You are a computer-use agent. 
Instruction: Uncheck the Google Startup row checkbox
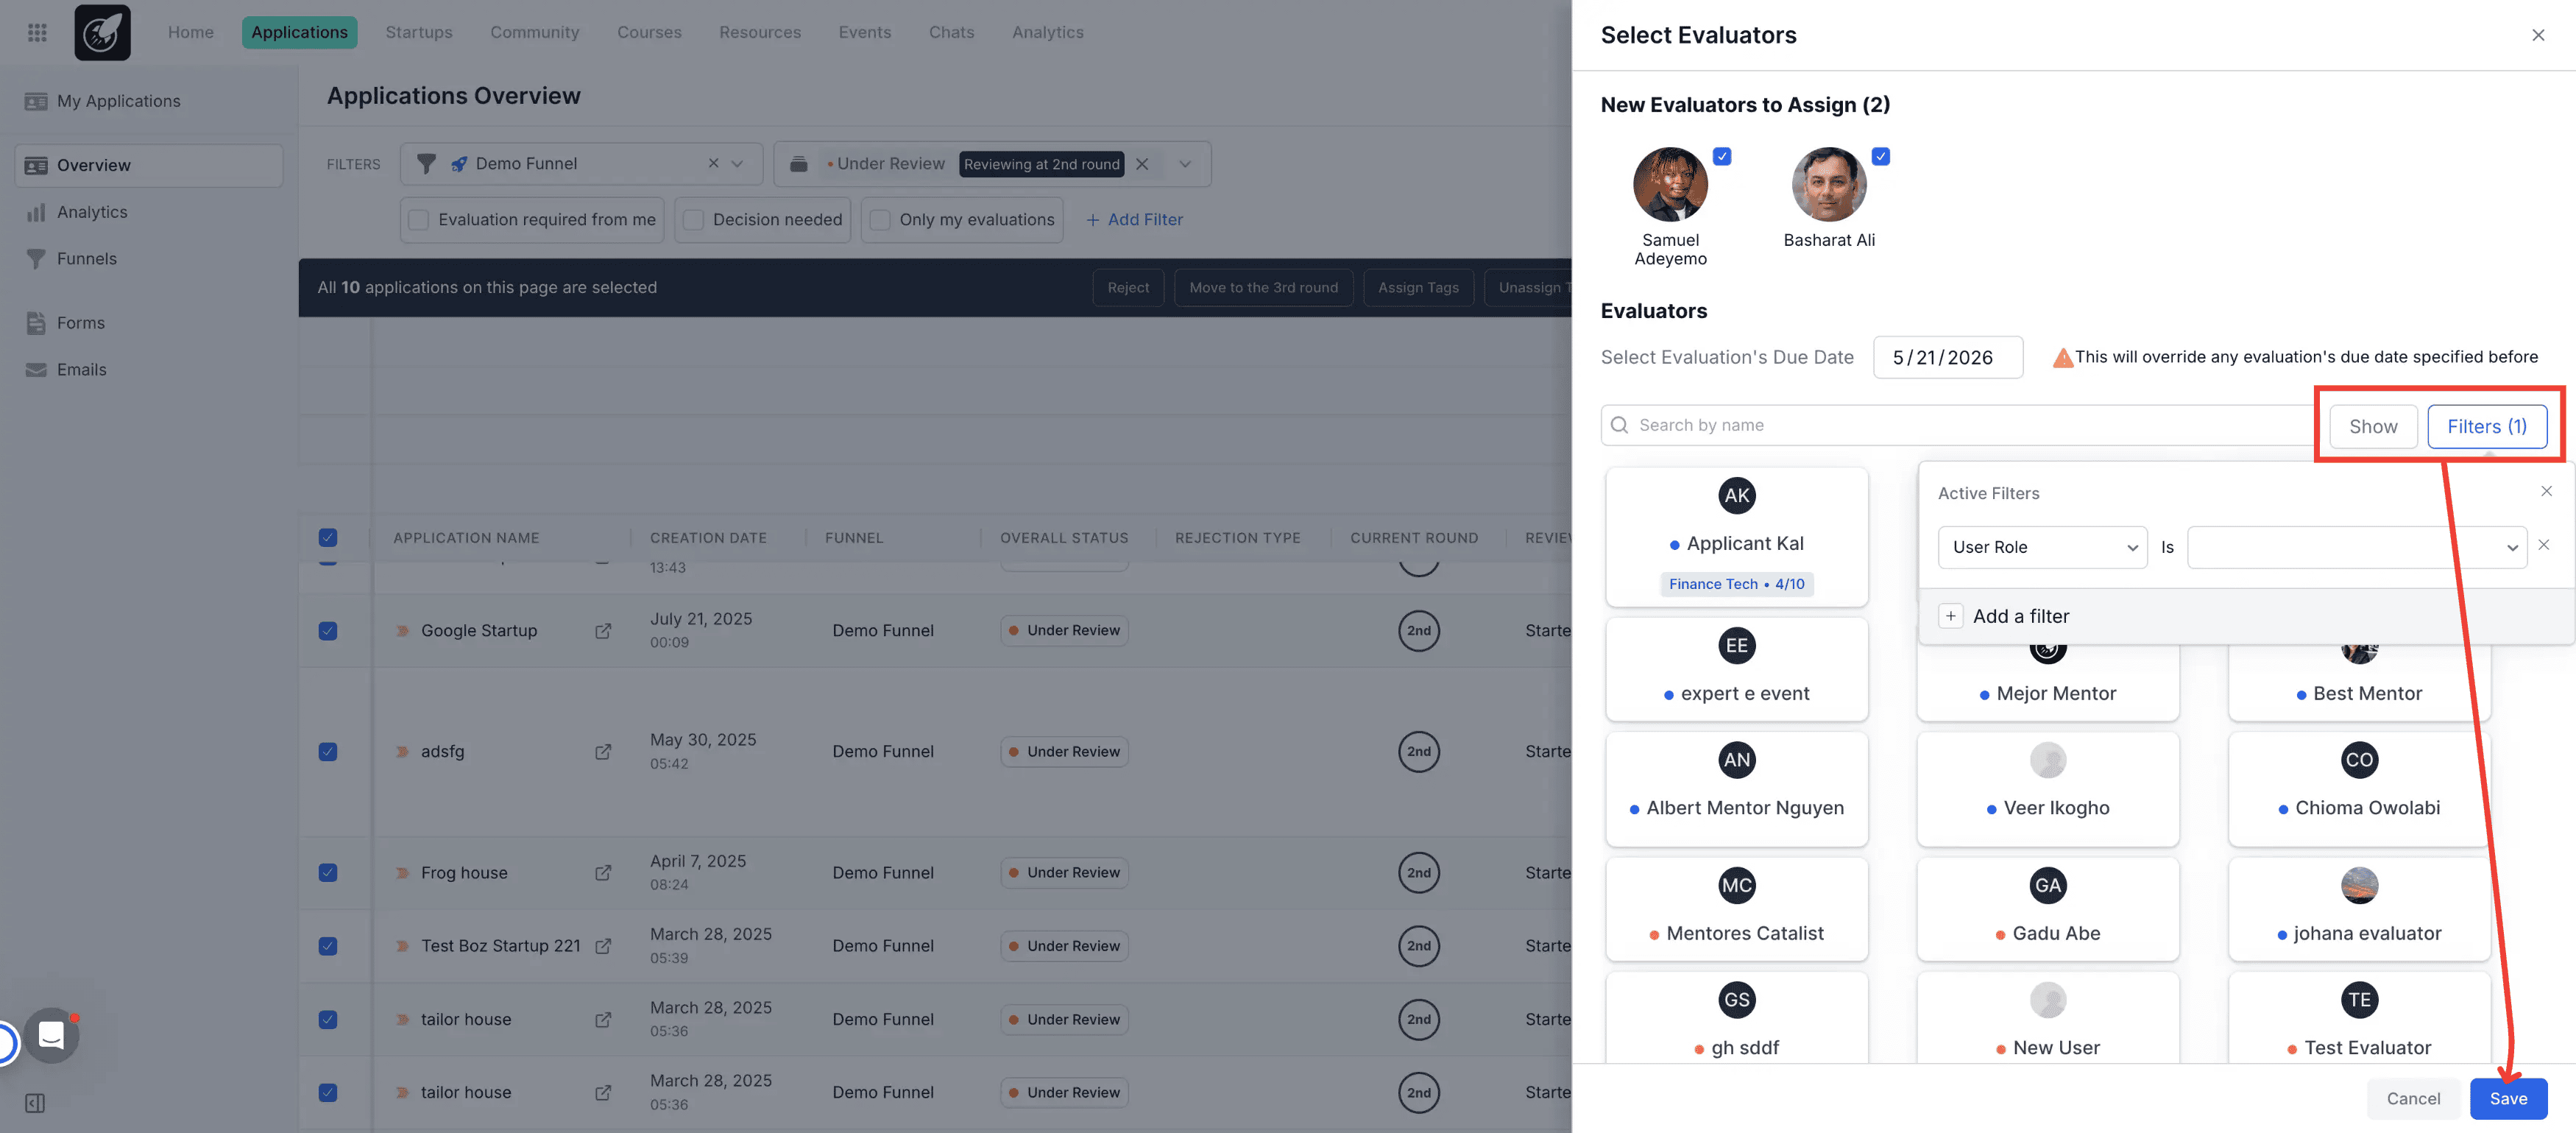[328, 631]
